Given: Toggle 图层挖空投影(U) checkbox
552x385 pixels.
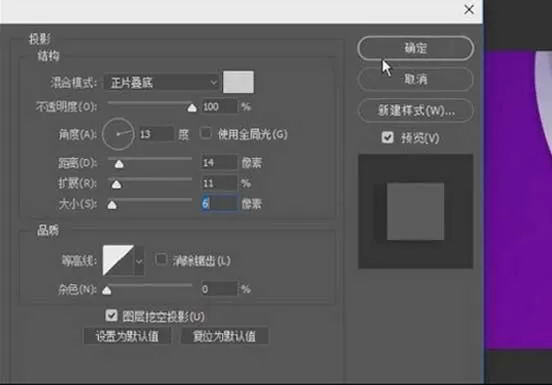Looking at the screenshot, I should tap(111, 315).
